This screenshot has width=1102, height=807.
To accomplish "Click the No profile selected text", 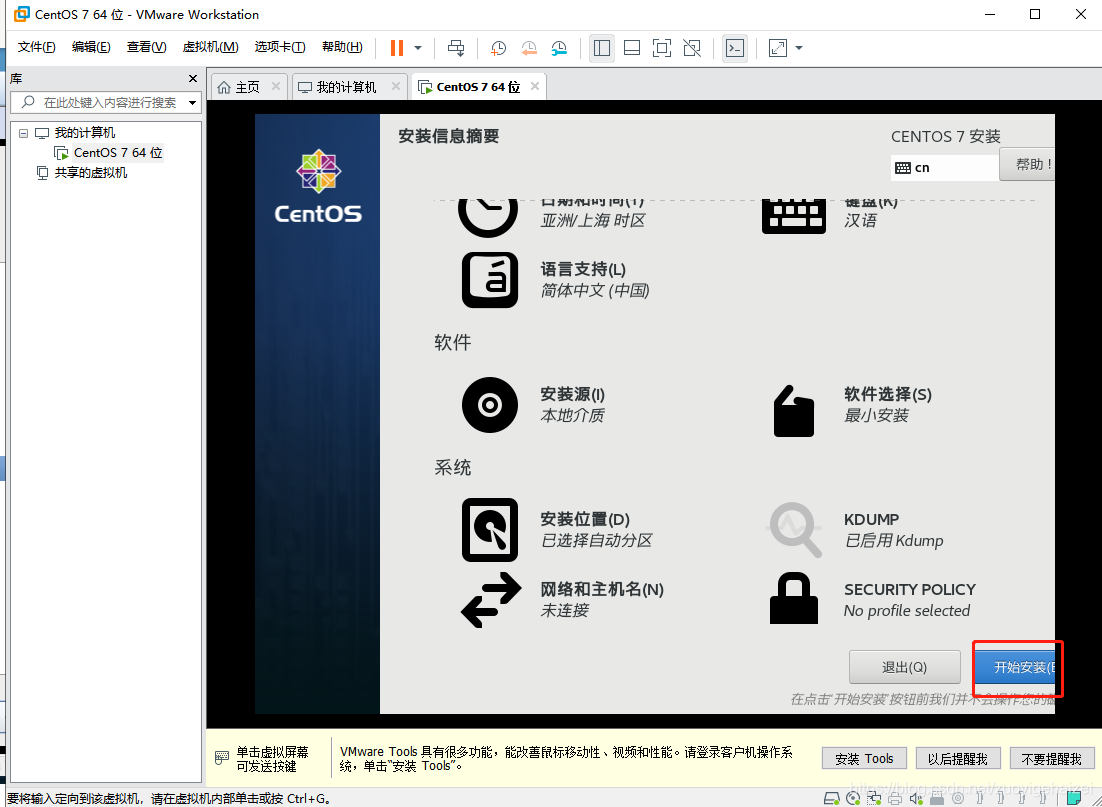I will point(907,611).
